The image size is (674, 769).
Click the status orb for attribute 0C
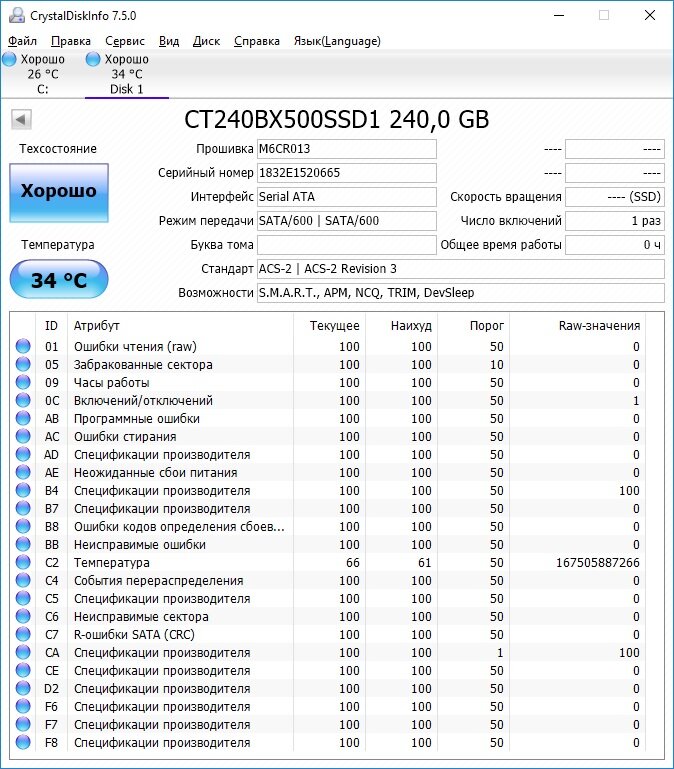click(23, 400)
